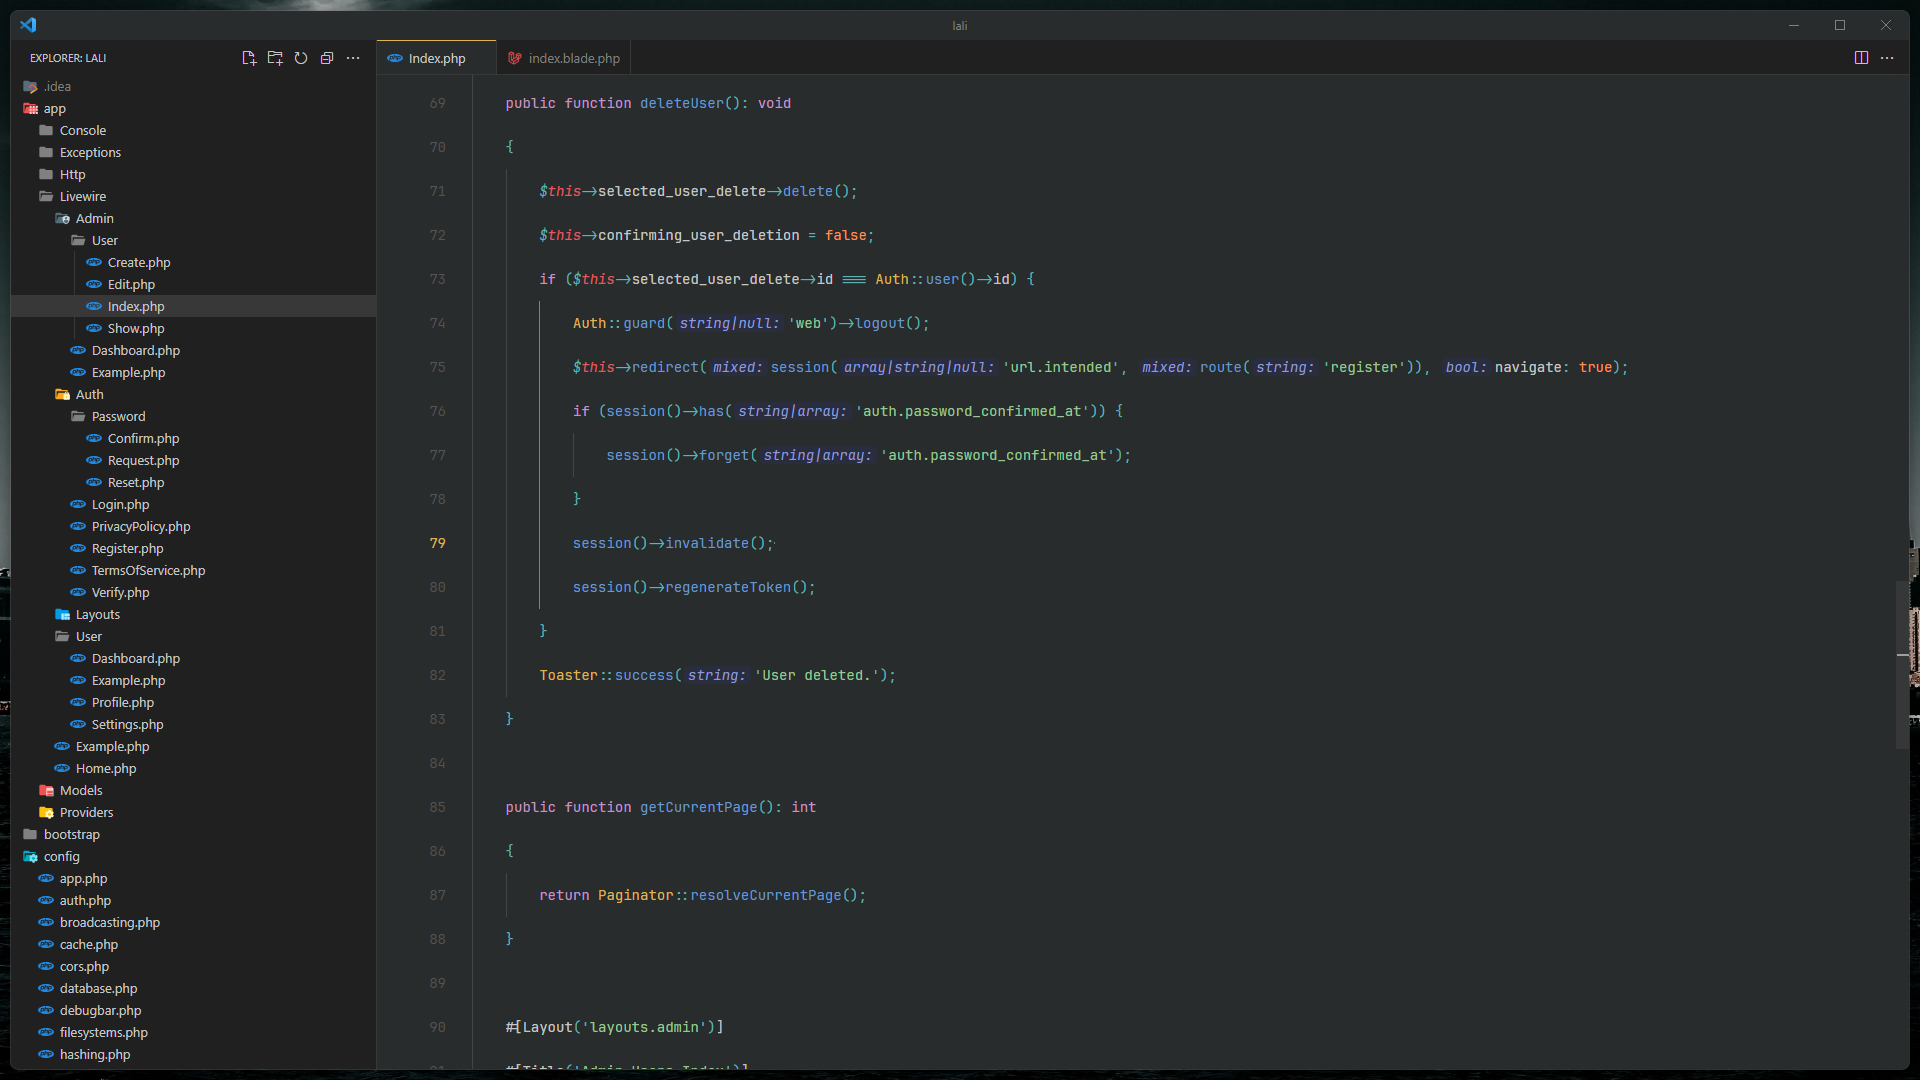The image size is (1920, 1080).
Task: Click the editor vertical scrollbar thumb
Action: coord(1902,663)
